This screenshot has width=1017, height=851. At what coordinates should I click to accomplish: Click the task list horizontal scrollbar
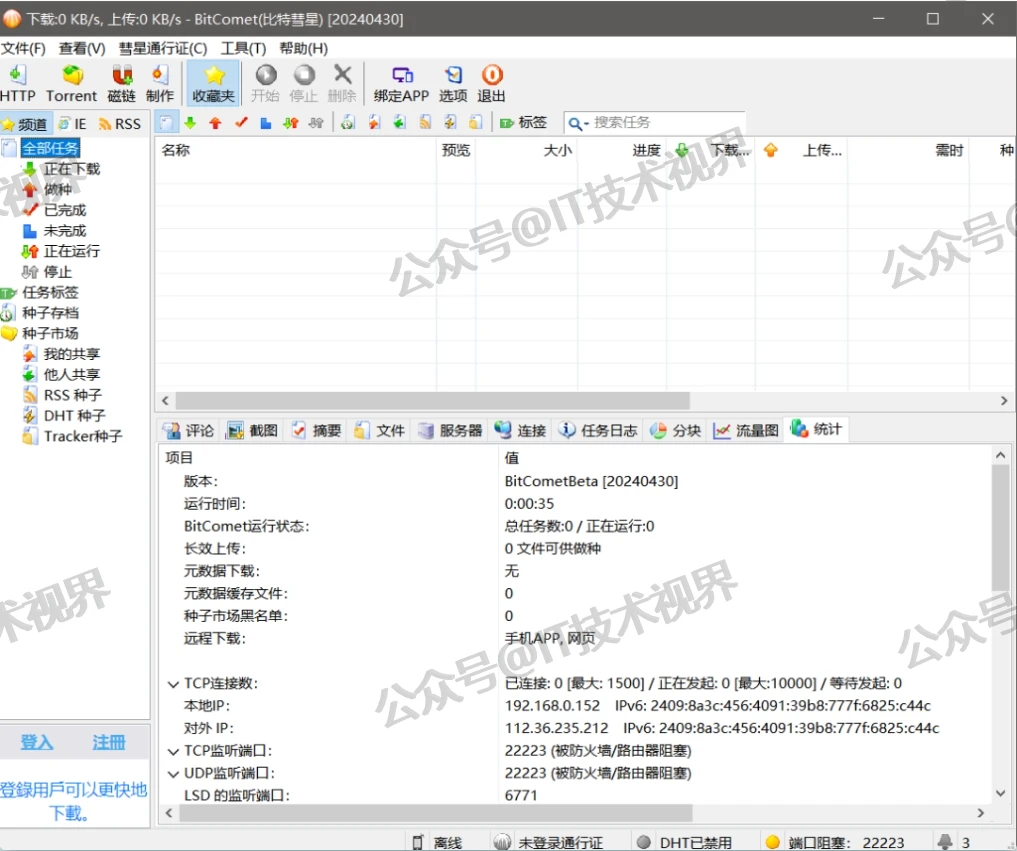[433, 400]
